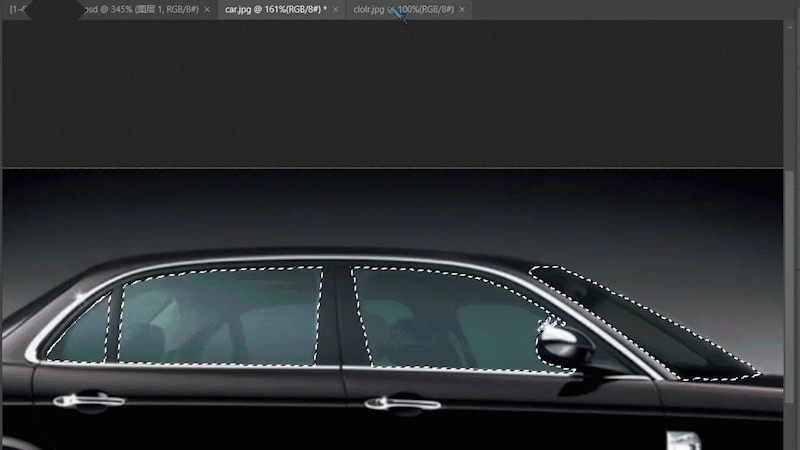Click the front door's chrome handle
The height and width of the screenshot is (450, 800).
pyautogui.click(x=402, y=403)
